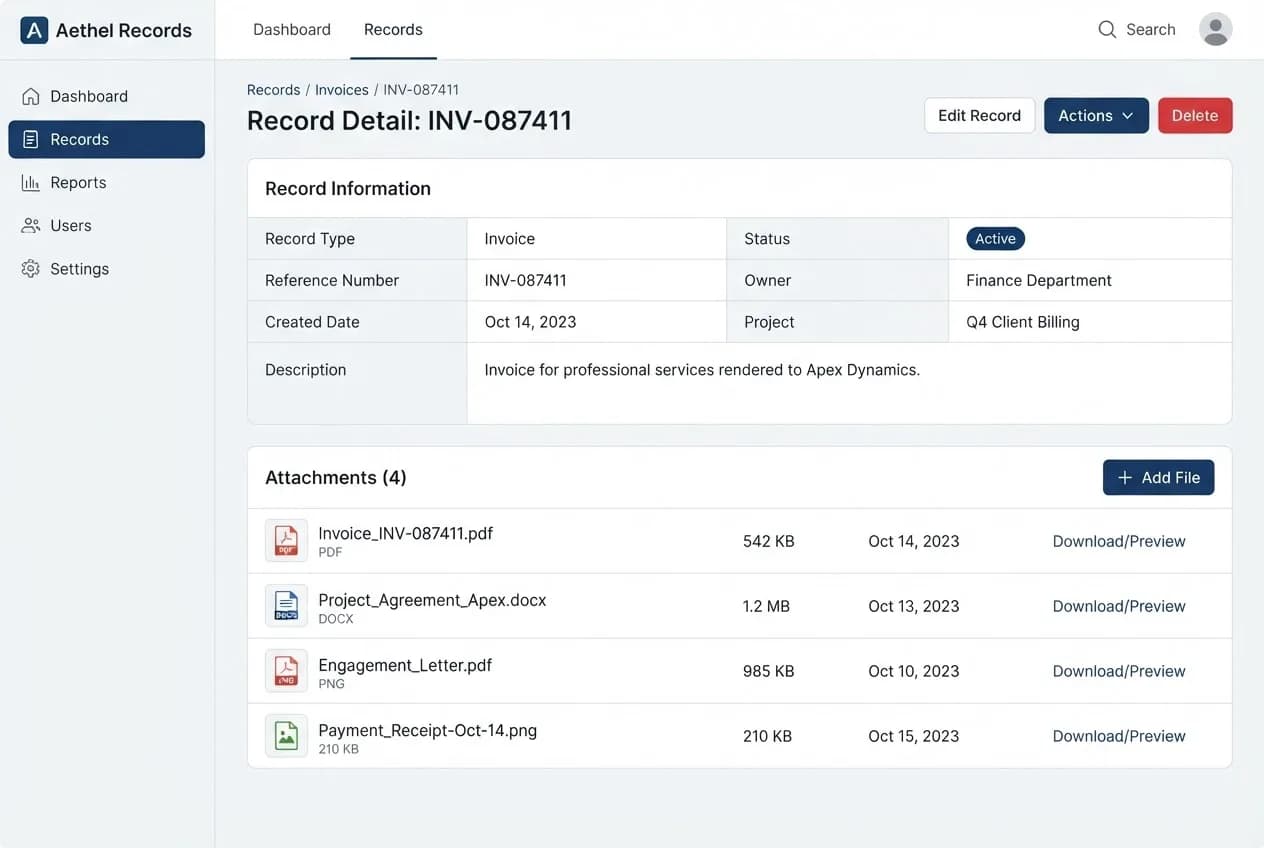Viewport: 1264px width, 848px height.
Task: Click the Reports bar chart icon
Action: coord(31,183)
